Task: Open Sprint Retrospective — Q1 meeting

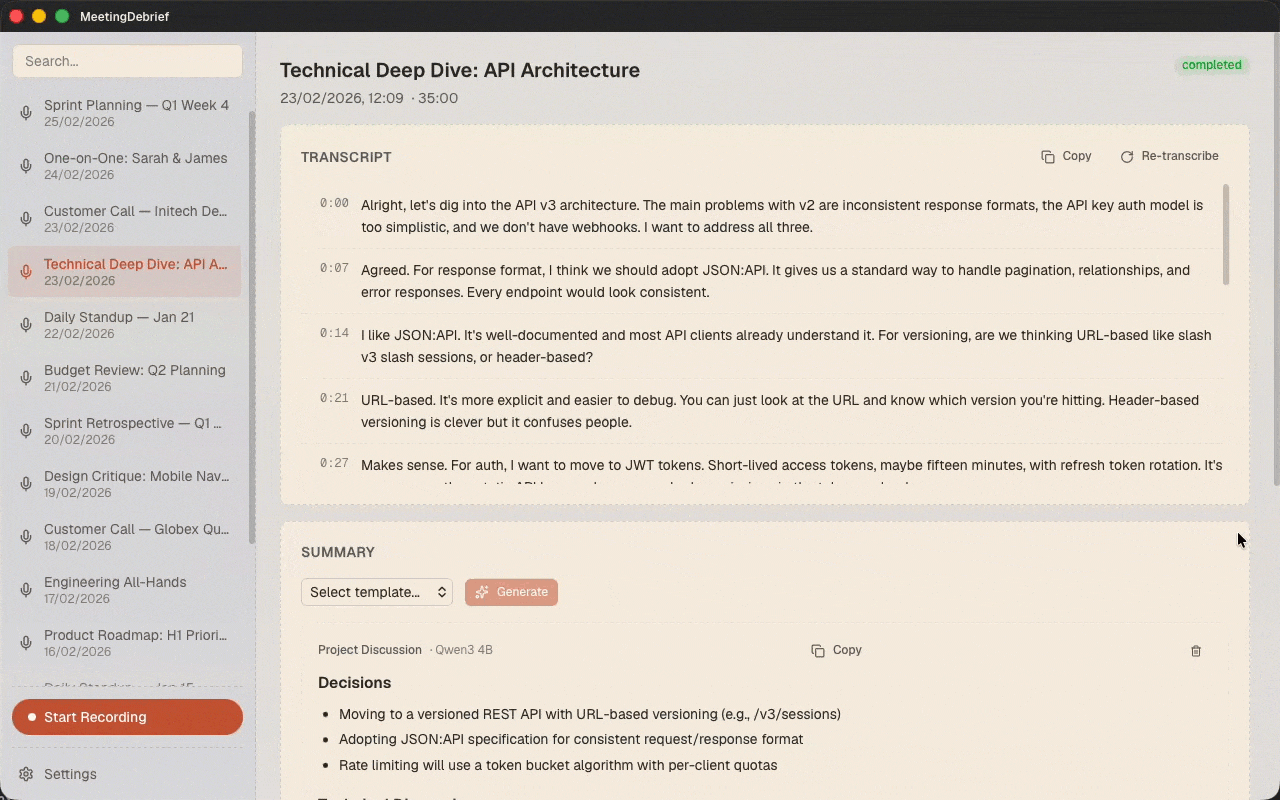Action: tap(125, 431)
